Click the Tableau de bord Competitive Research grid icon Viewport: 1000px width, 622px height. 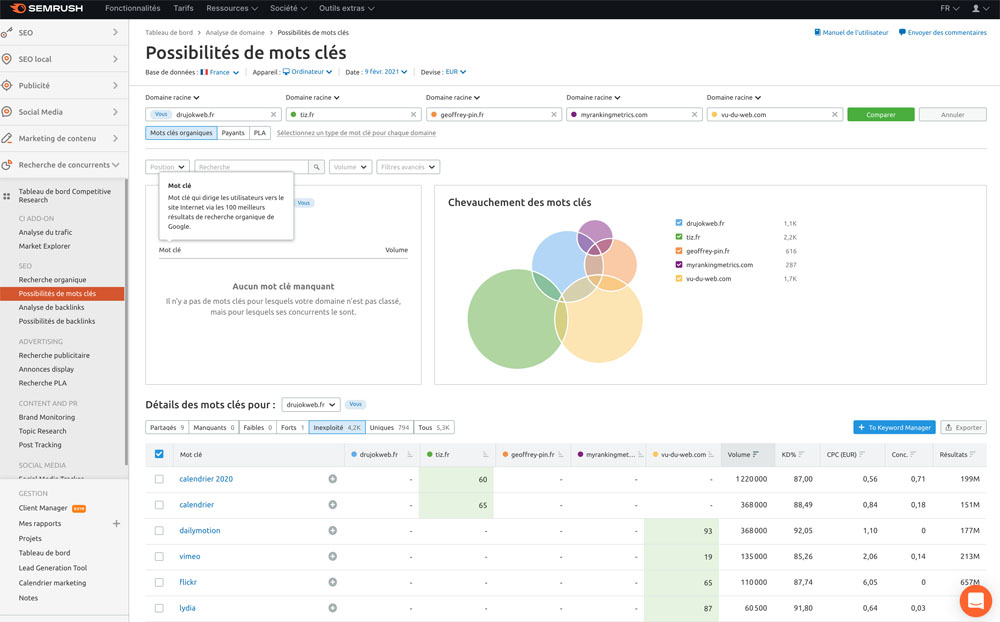[6, 196]
